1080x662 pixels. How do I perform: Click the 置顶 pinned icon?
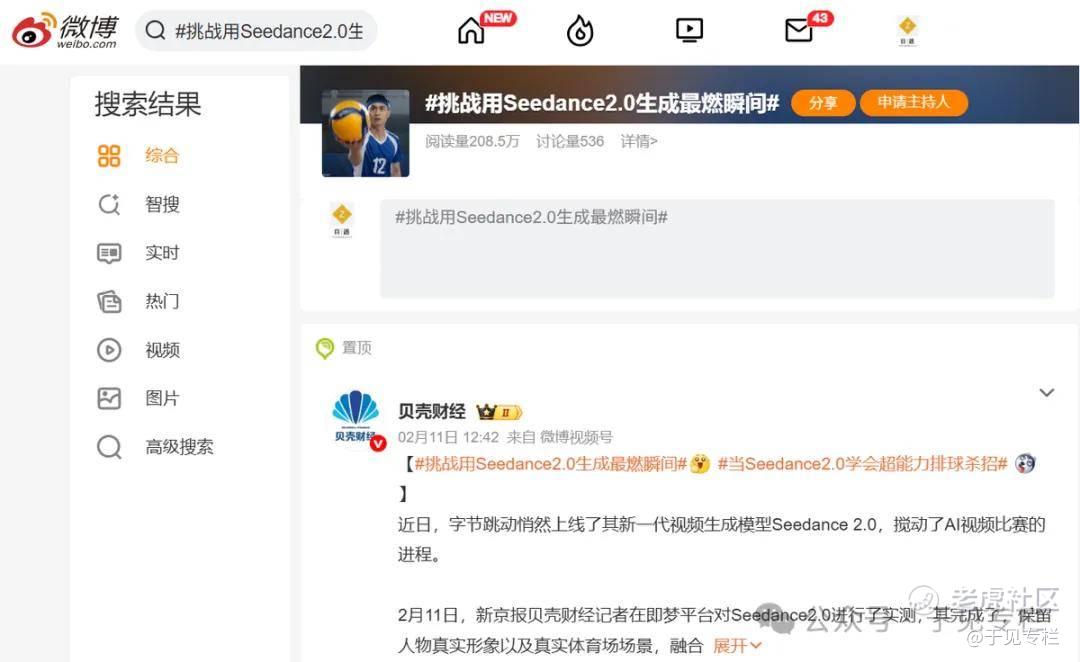tap(324, 348)
